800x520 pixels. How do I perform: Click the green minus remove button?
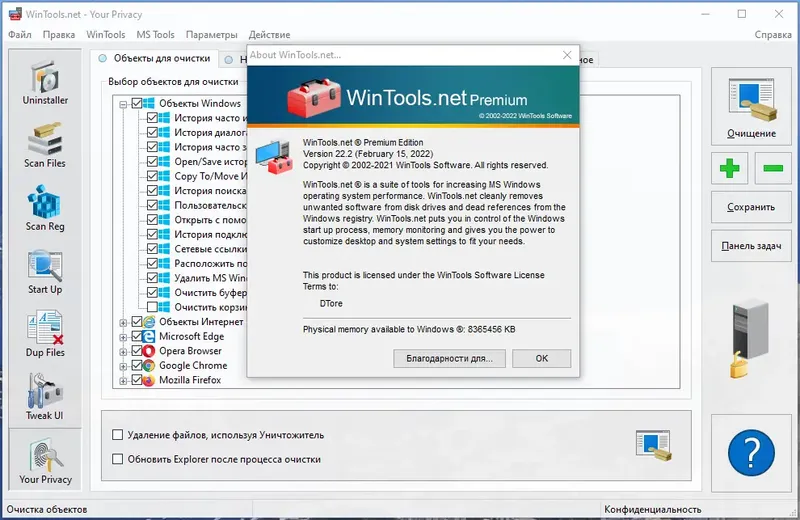click(x=773, y=168)
